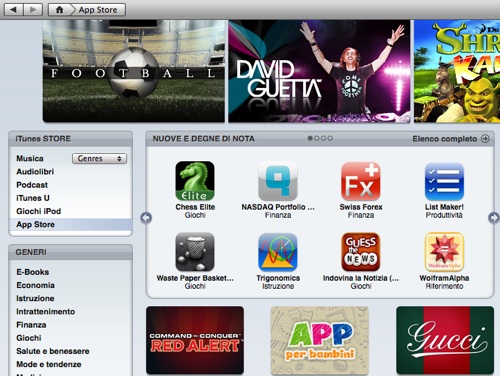Open the WolframAlpha app icon
This screenshot has width=500, height=376.
444,252
